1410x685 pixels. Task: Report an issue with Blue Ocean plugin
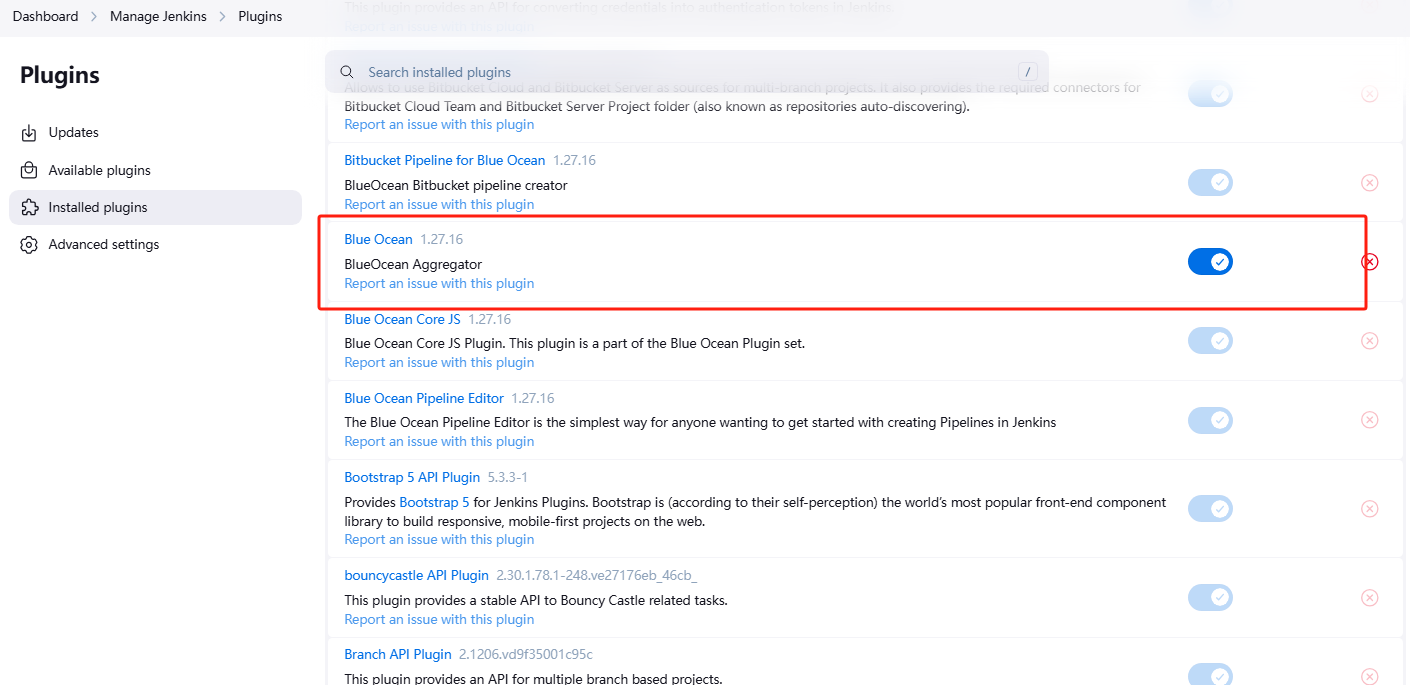[439, 283]
